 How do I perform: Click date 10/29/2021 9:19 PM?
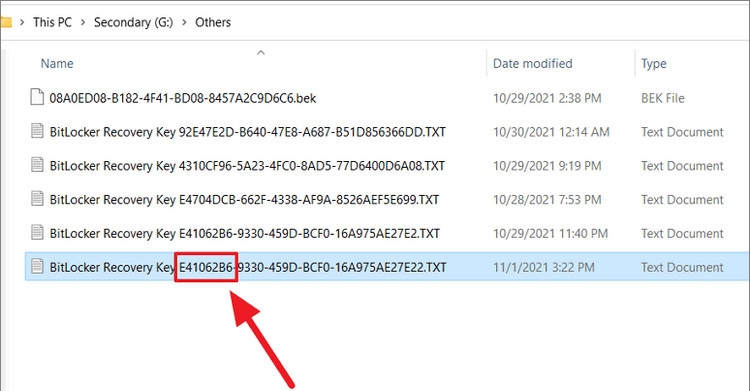coord(547,166)
